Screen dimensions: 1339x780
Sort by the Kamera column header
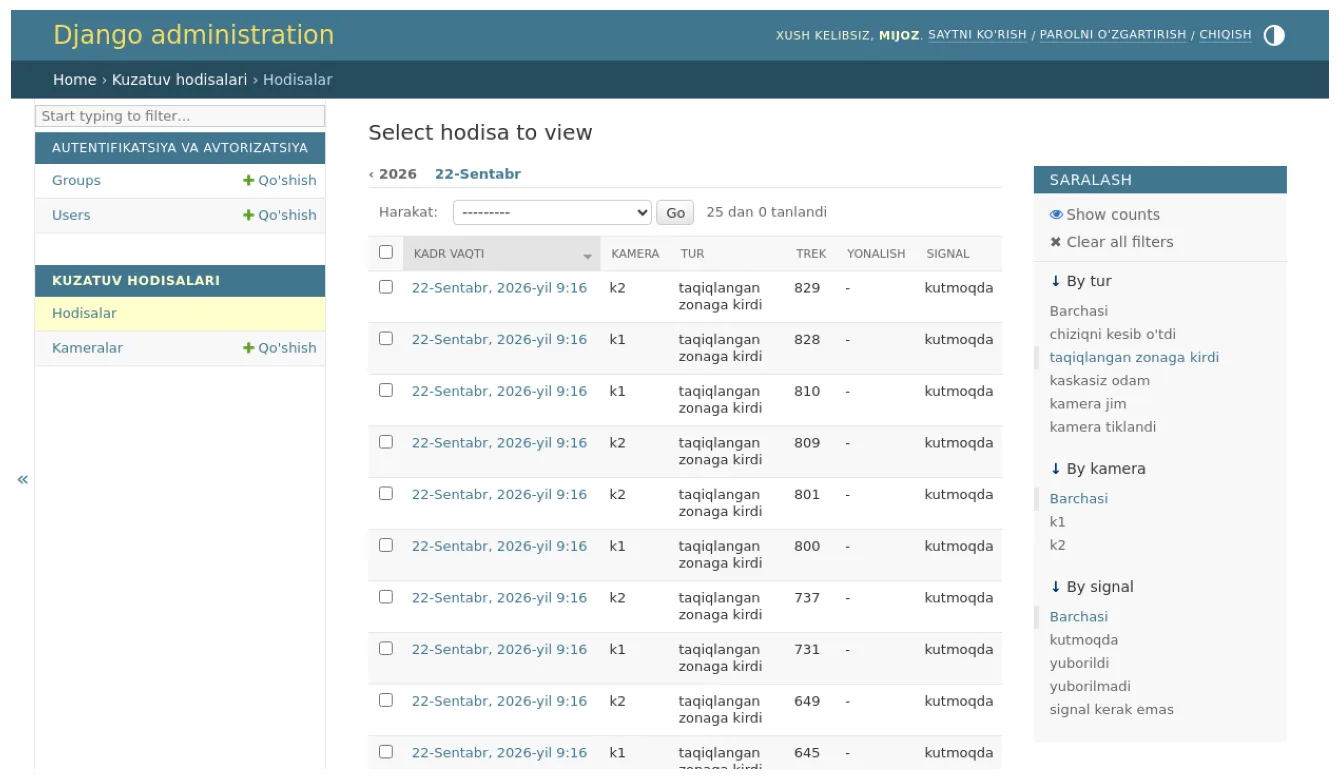point(635,254)
